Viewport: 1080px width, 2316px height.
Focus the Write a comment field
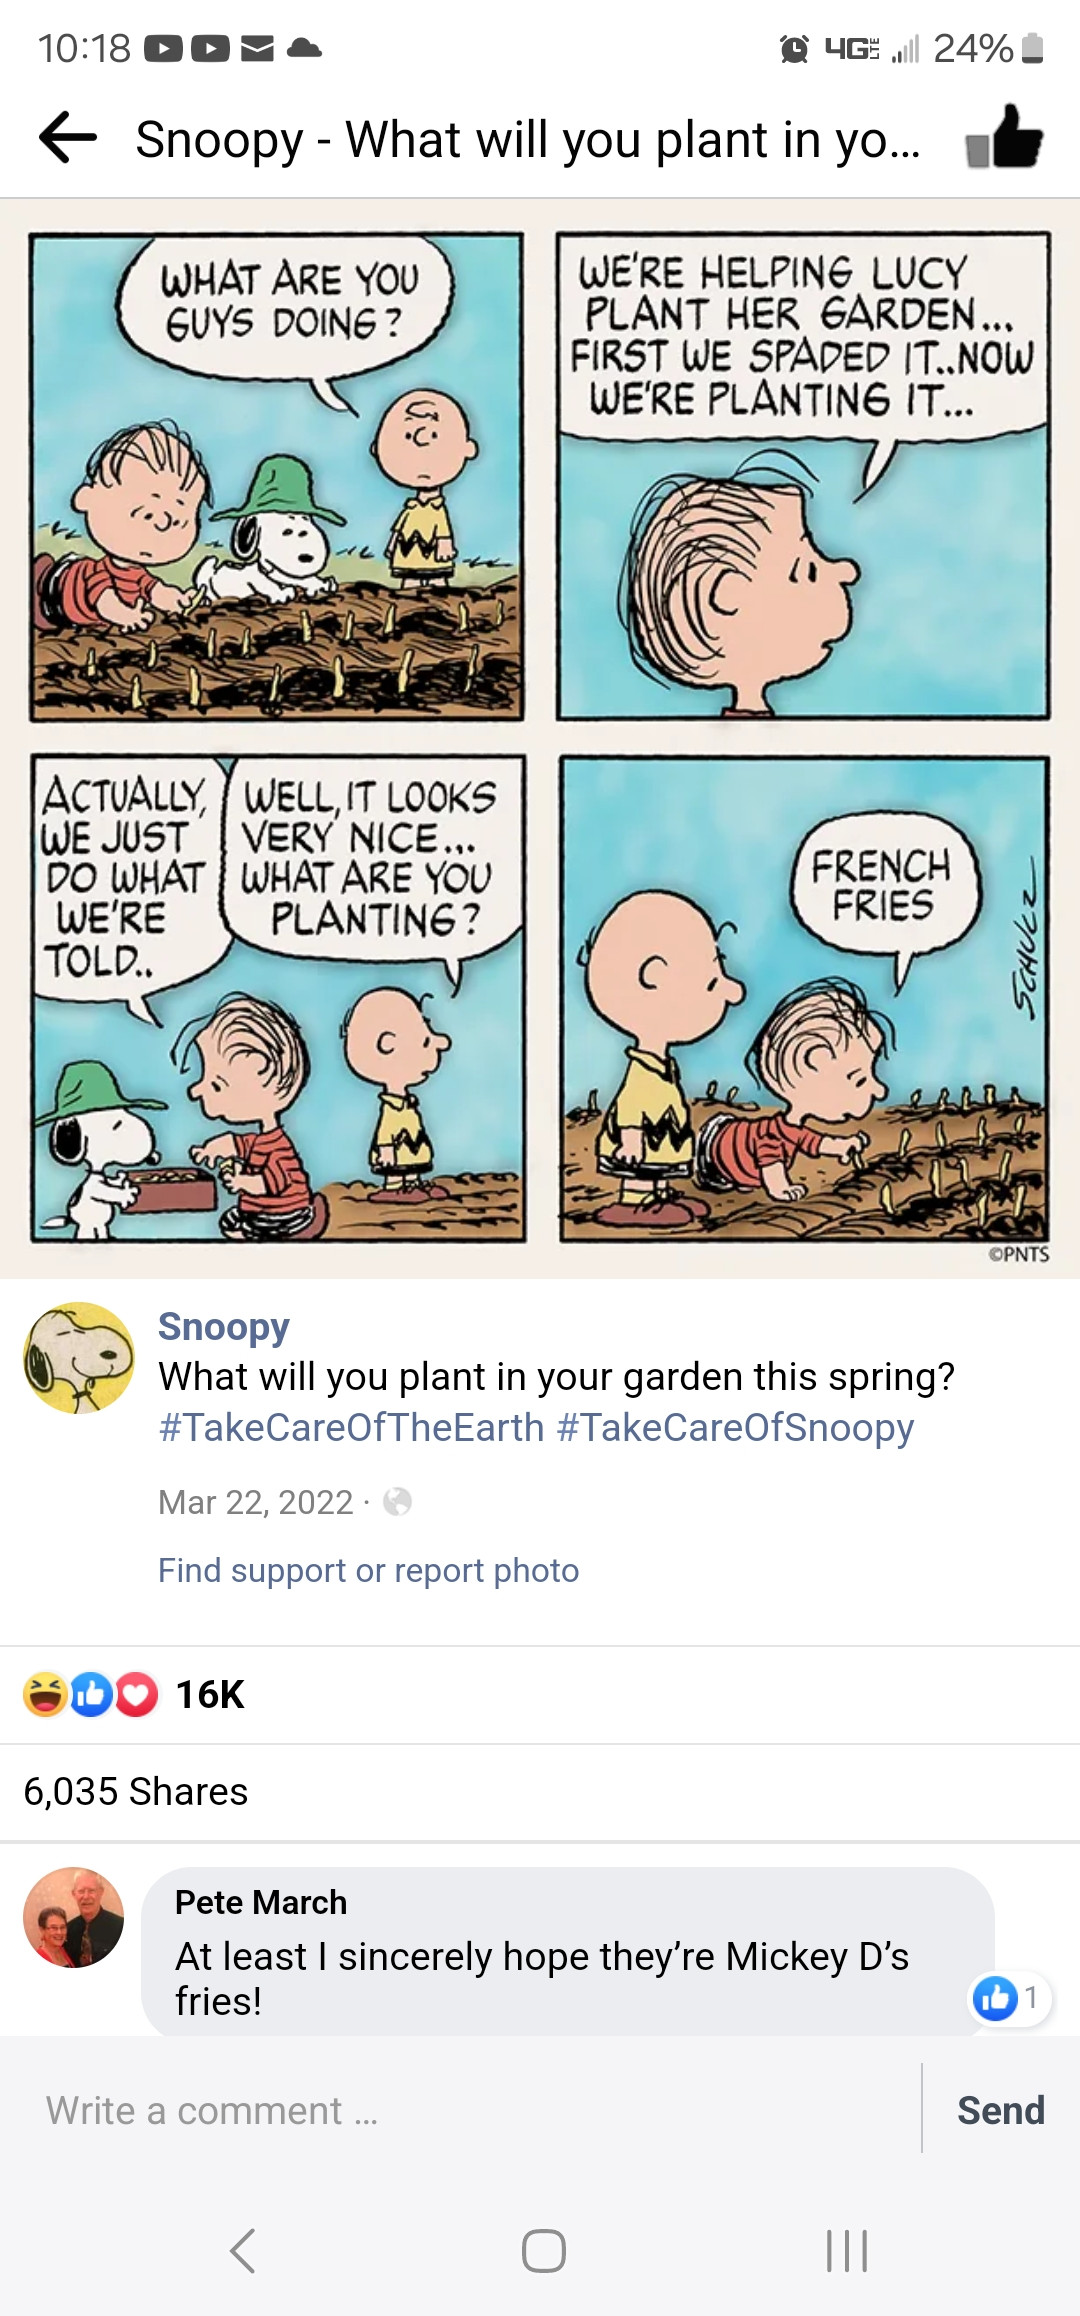[460, 2111]
